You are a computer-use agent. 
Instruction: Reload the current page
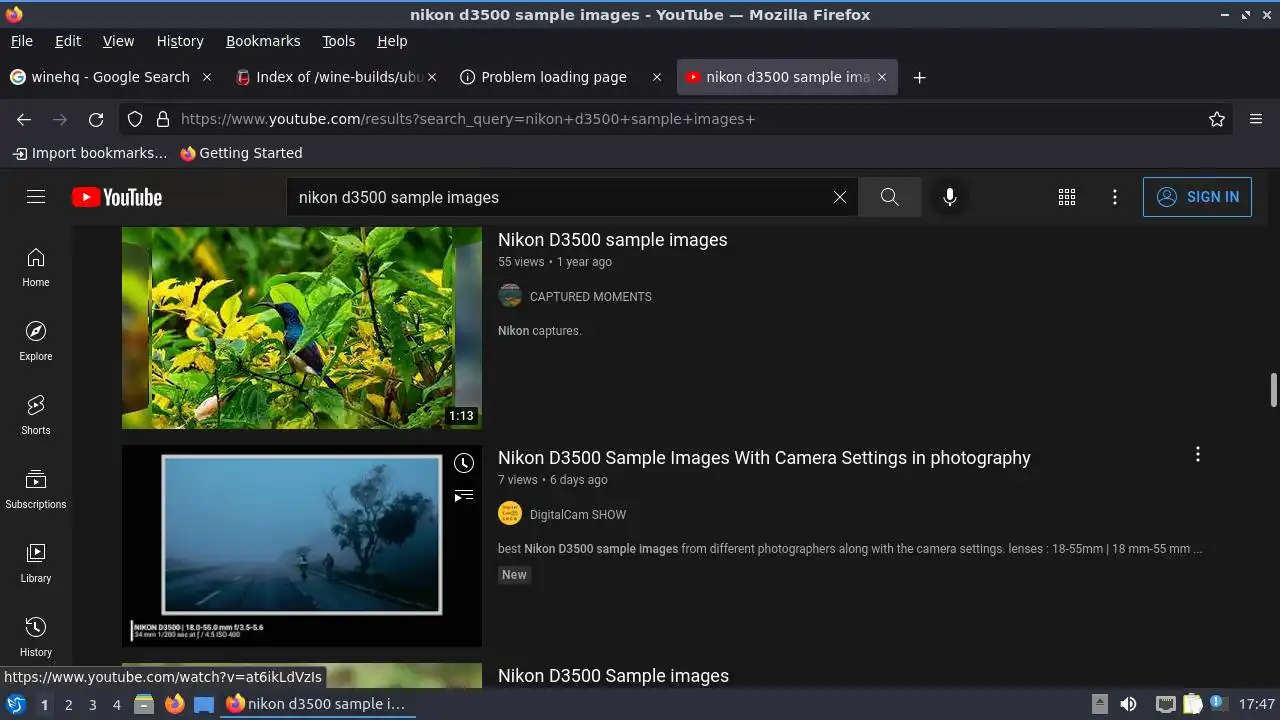pos(96,119)
